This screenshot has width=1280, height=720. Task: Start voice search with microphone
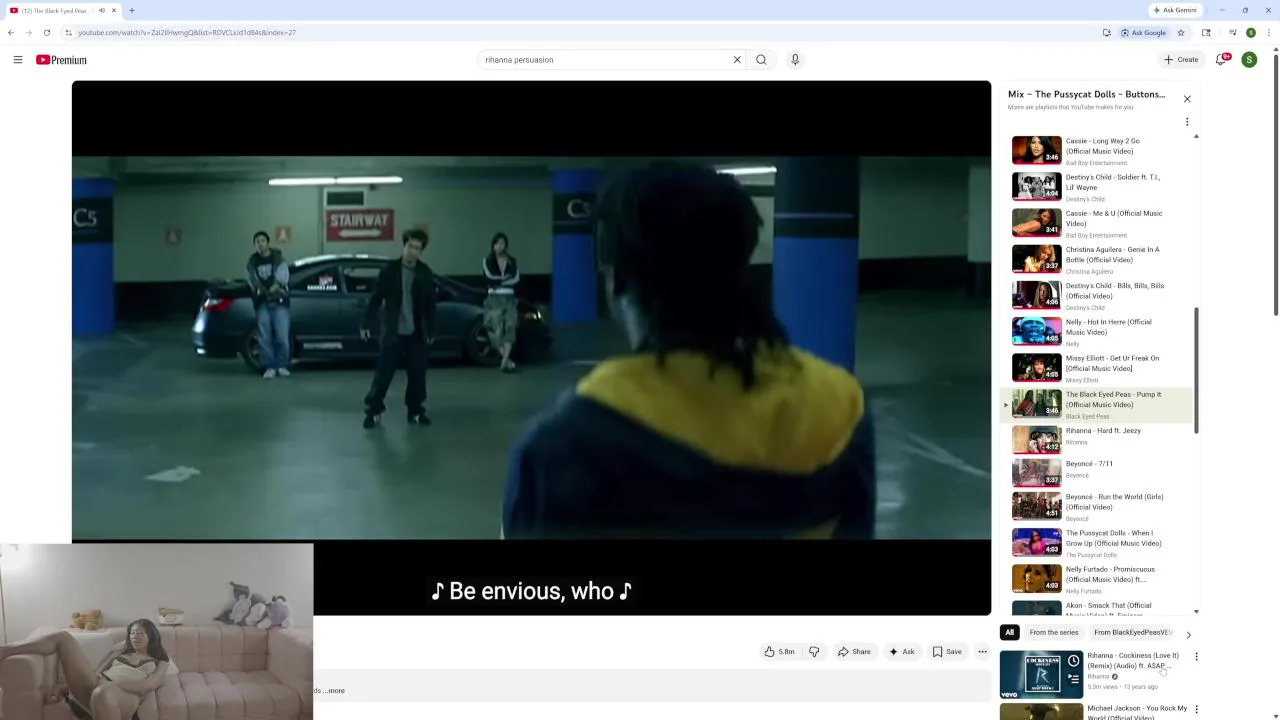point(795,60)
